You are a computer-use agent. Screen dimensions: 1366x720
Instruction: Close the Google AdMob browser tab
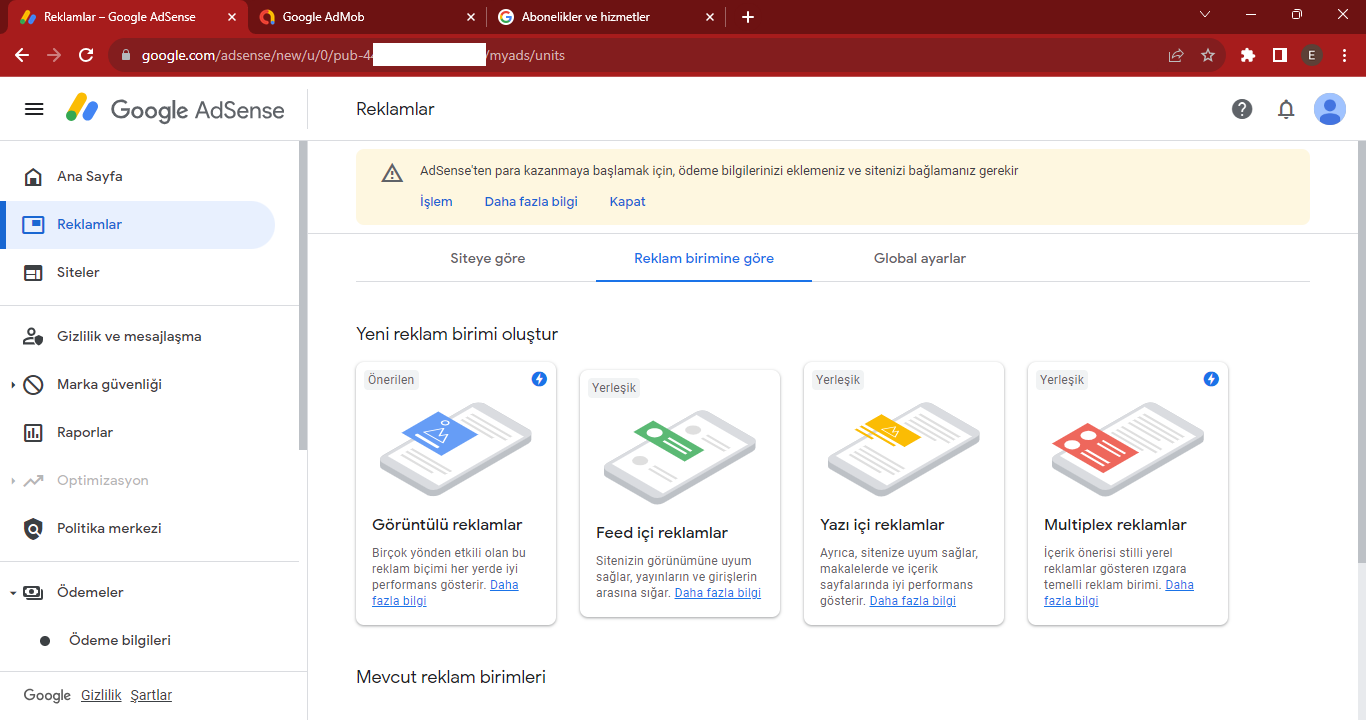pyautogui.click(x=471, y=17)
